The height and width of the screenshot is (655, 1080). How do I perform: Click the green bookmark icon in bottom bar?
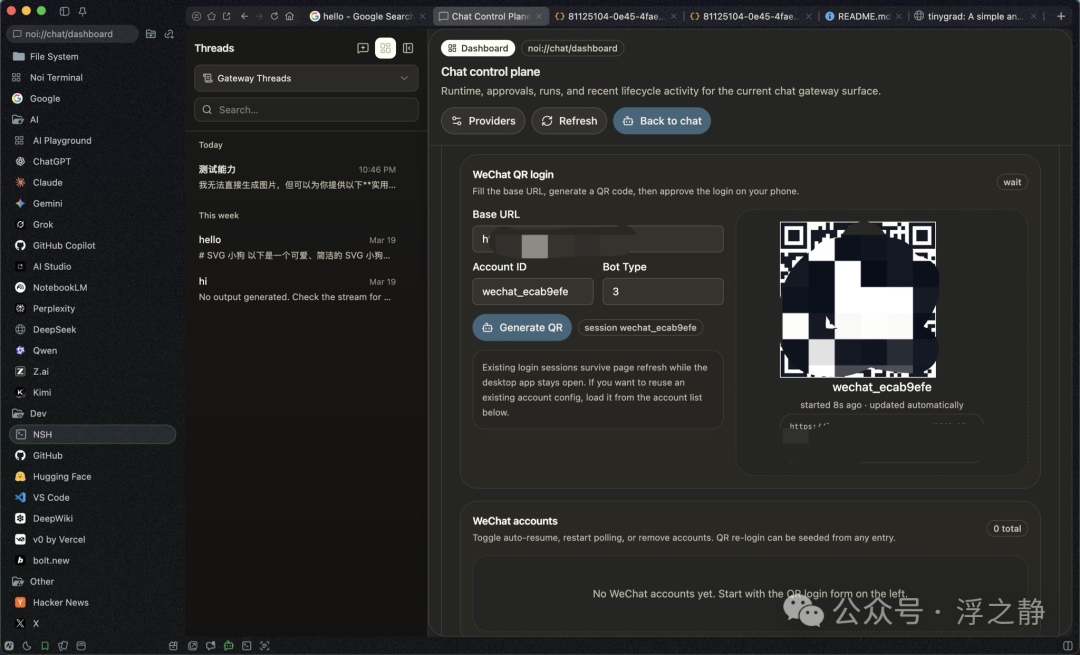[45, 646]
